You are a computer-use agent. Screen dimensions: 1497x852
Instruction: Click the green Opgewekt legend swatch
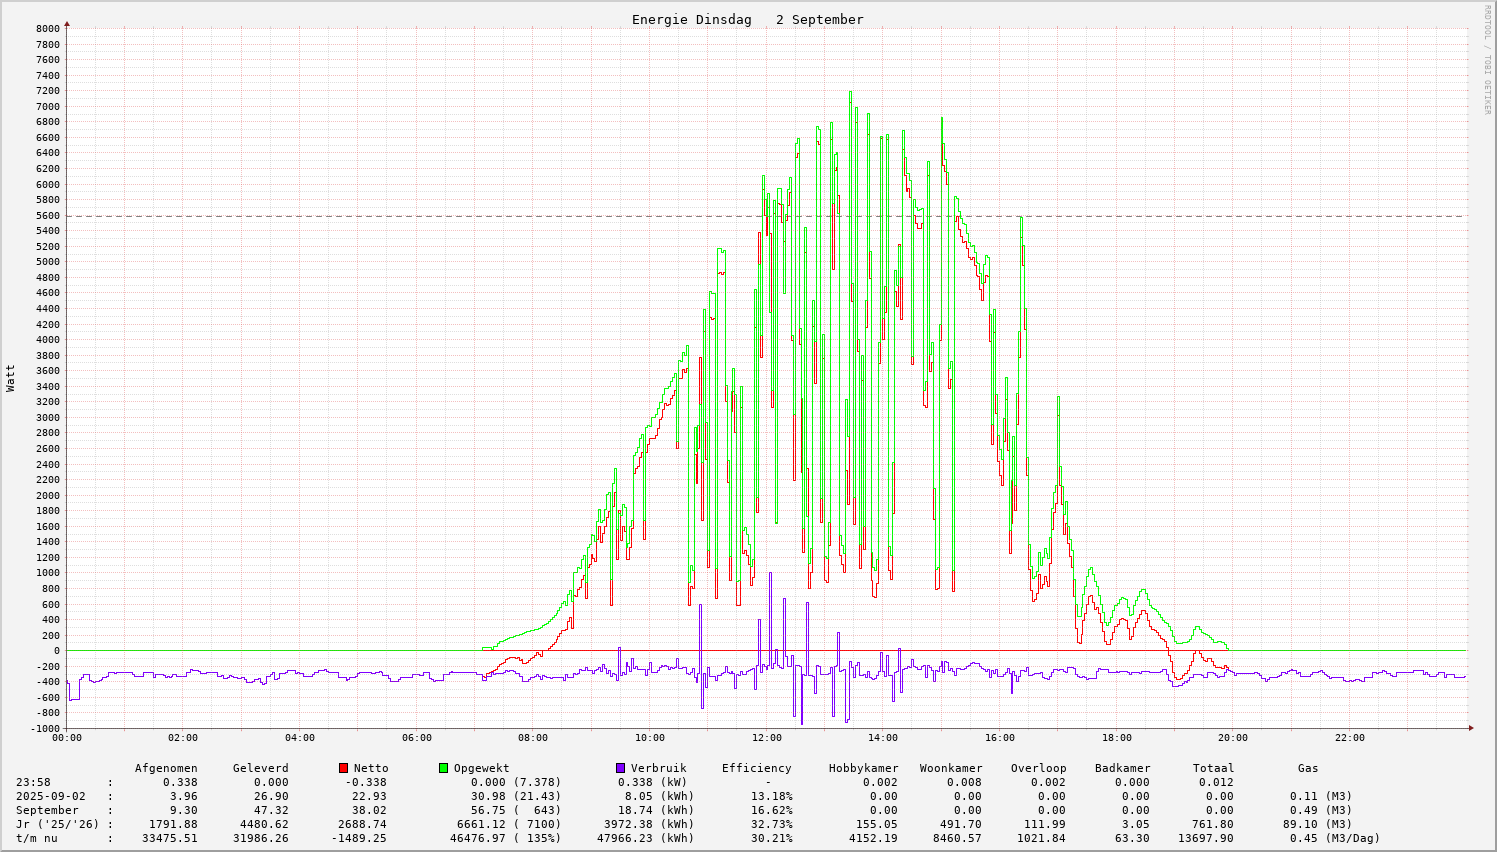tap(443, 768)
